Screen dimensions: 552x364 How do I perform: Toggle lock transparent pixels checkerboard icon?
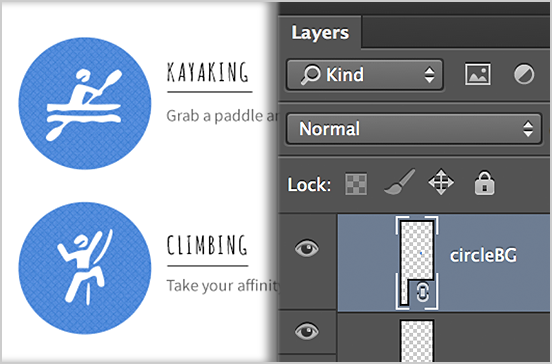coord(356,184)
